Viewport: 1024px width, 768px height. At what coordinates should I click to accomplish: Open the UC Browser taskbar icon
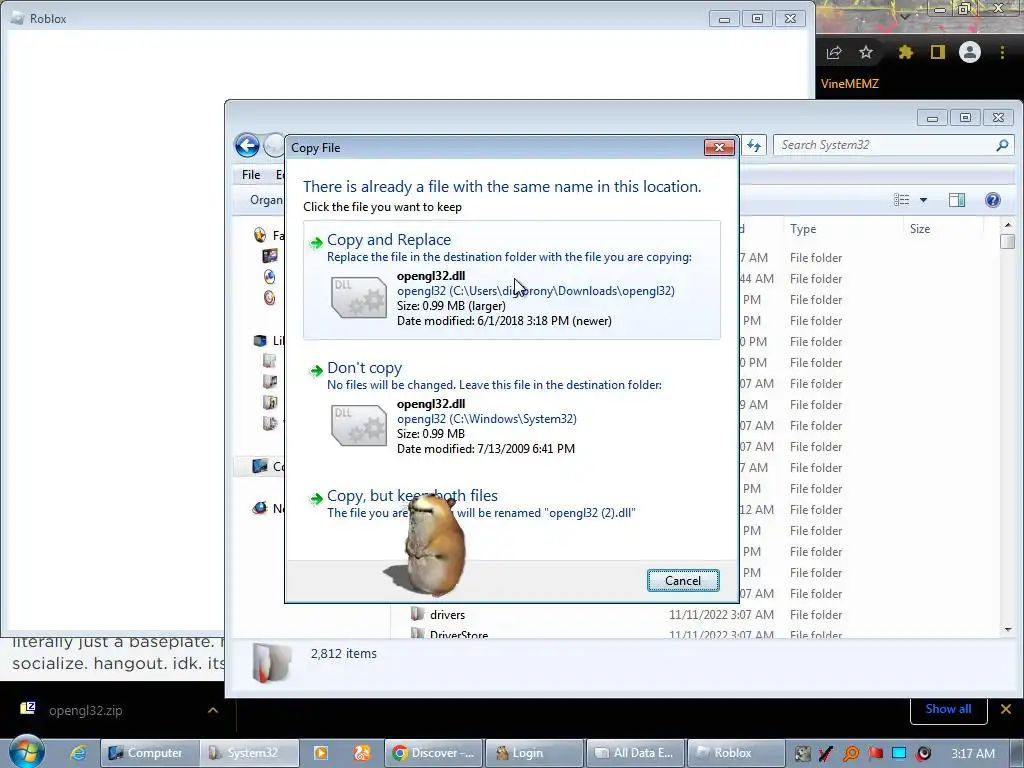point(362,753)
